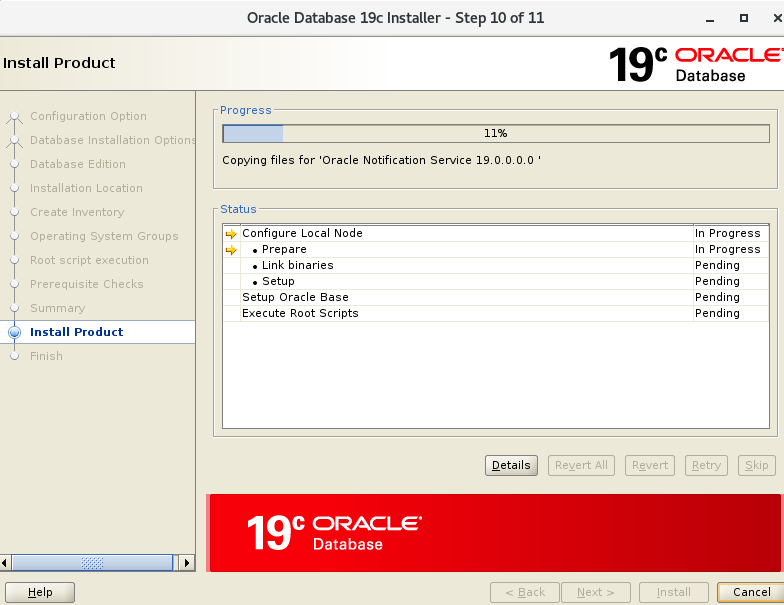Viewport: 784px width, 605px height.
Task: Click the Database Installation Options step node icon
Action: (x=14, y=141)
